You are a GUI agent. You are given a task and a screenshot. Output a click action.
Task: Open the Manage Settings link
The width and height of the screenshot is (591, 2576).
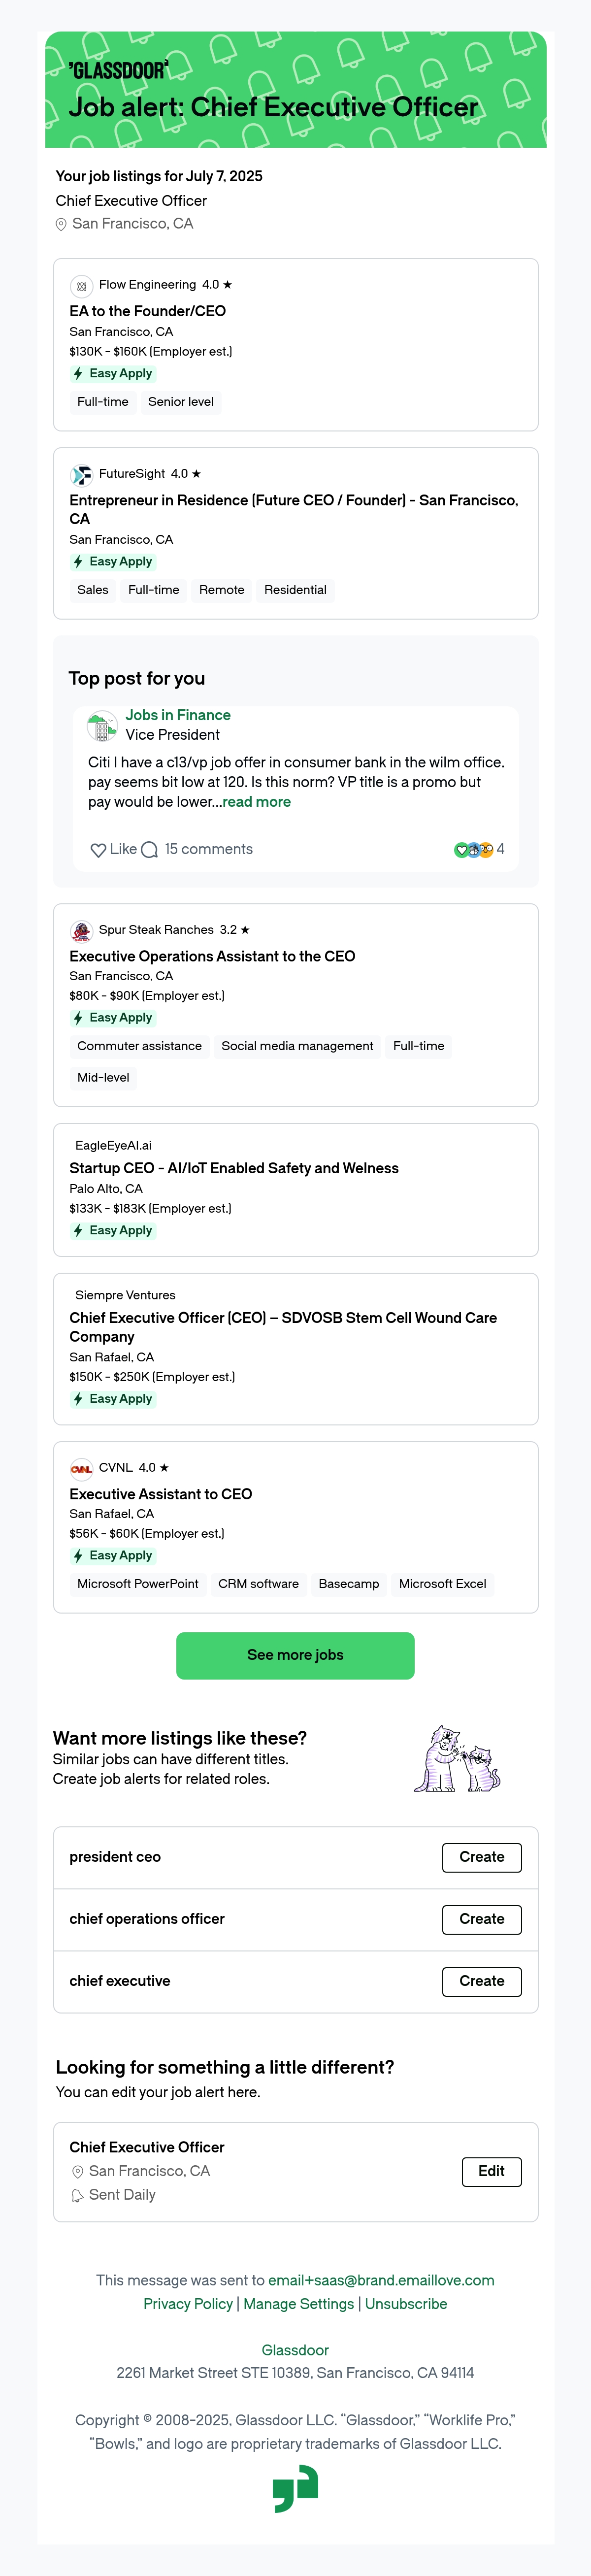299,2304
